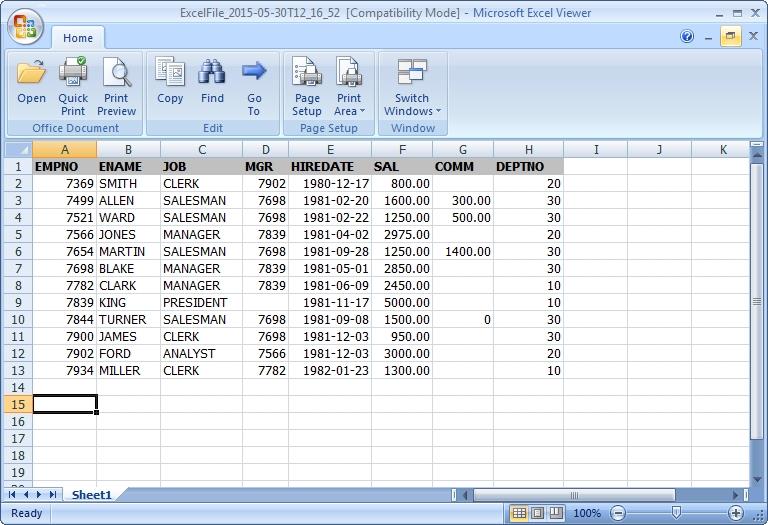This screenshot has width=768, height=525.
Task: Open the help question mark icon
Action: pyautogui.click(x=687, y=37)
